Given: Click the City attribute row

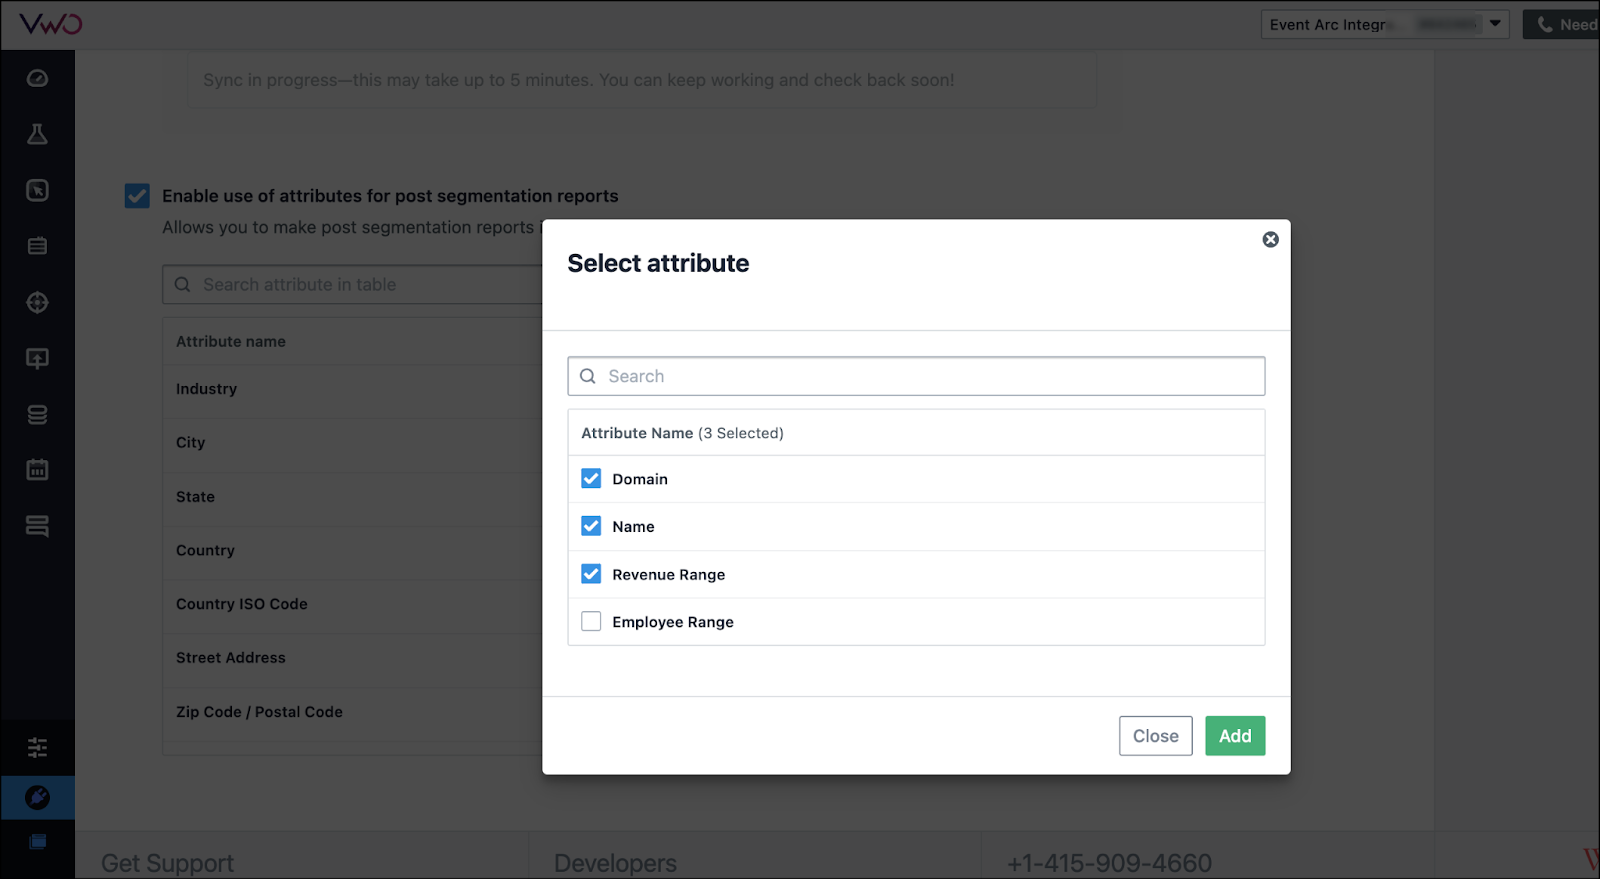Looking at the screenshot, I should pos(352,443).
